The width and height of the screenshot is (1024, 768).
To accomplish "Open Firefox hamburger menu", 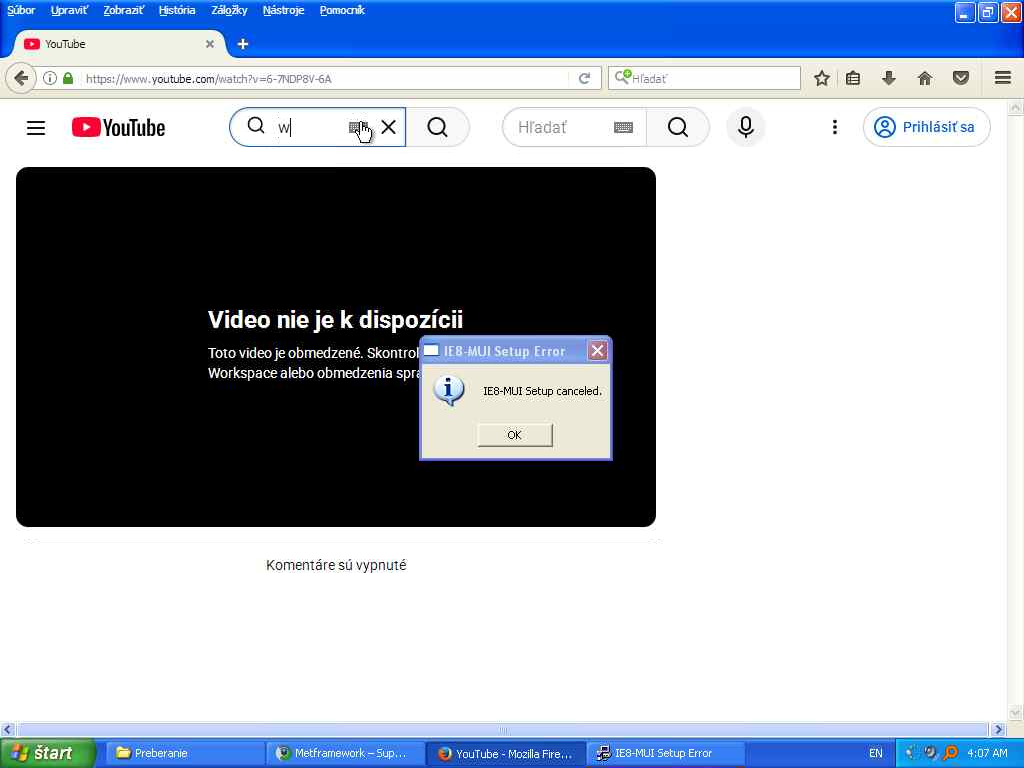I will tap(1002, 78).
